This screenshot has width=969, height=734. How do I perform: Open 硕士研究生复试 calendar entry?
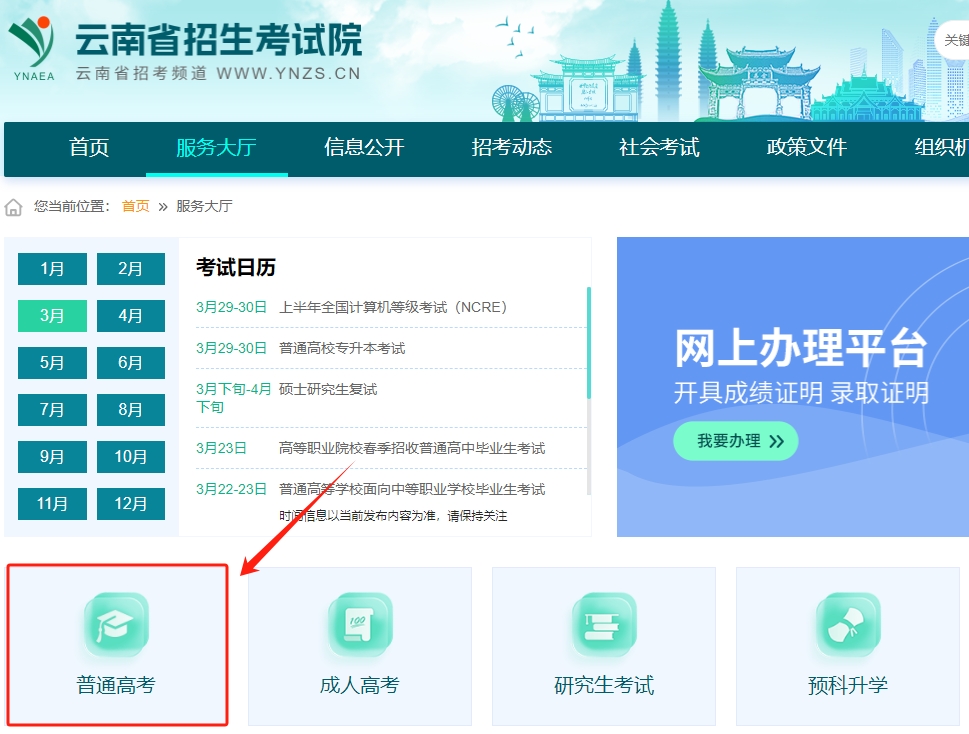click(328, 389)
